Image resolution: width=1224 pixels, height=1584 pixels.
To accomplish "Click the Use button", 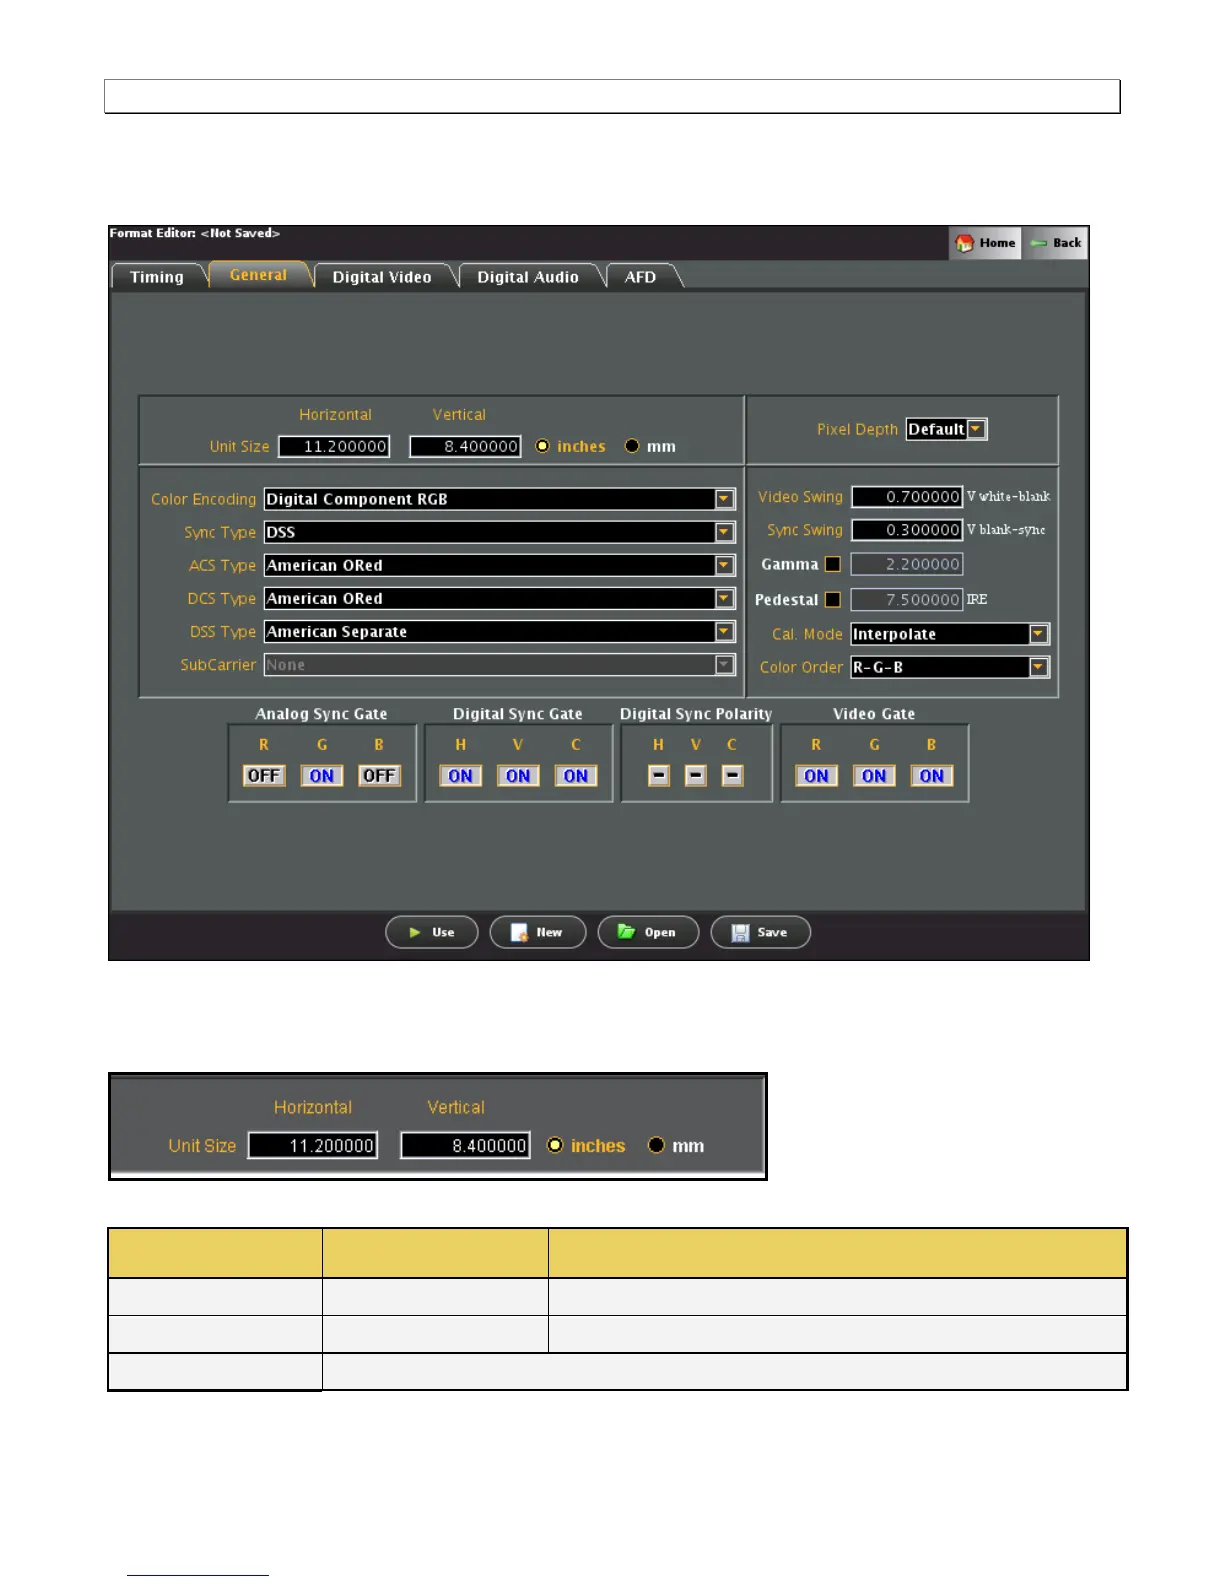I will coord(432,932).
